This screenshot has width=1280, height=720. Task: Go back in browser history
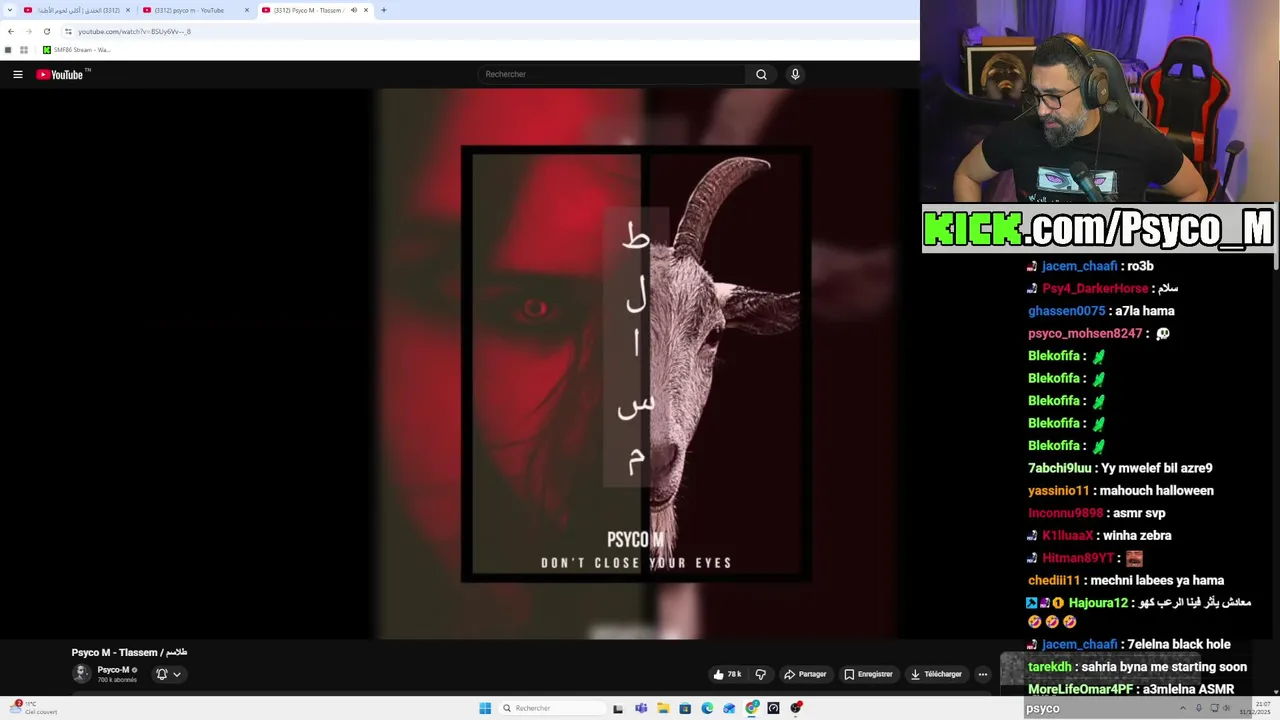point(10,31)
